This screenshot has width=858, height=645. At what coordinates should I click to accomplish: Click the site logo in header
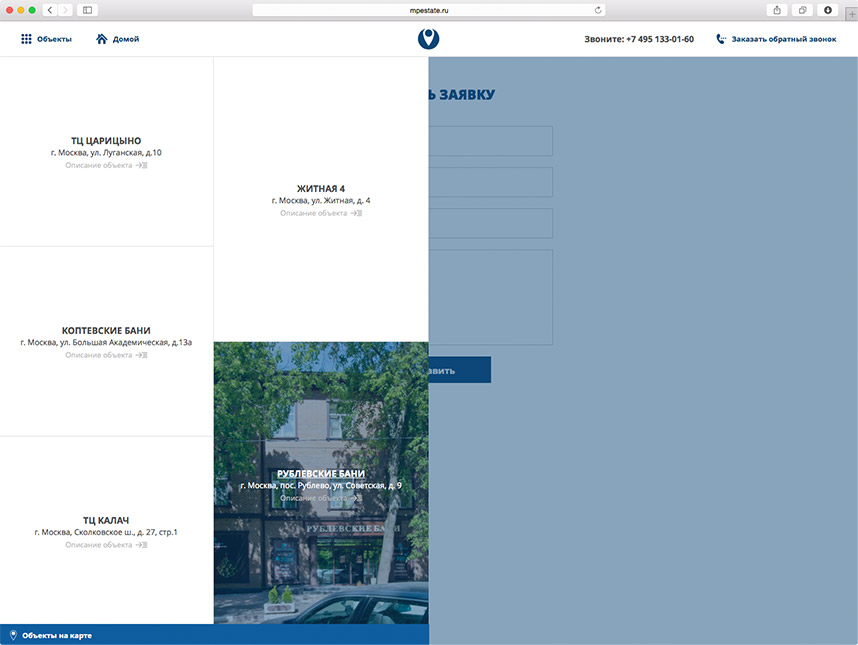tap(429, 39)
